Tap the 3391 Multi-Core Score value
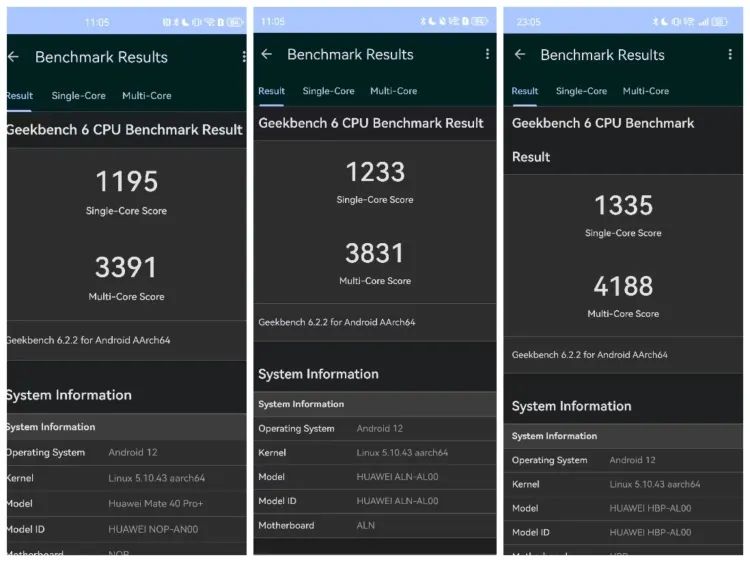 (x=126, y=268)
